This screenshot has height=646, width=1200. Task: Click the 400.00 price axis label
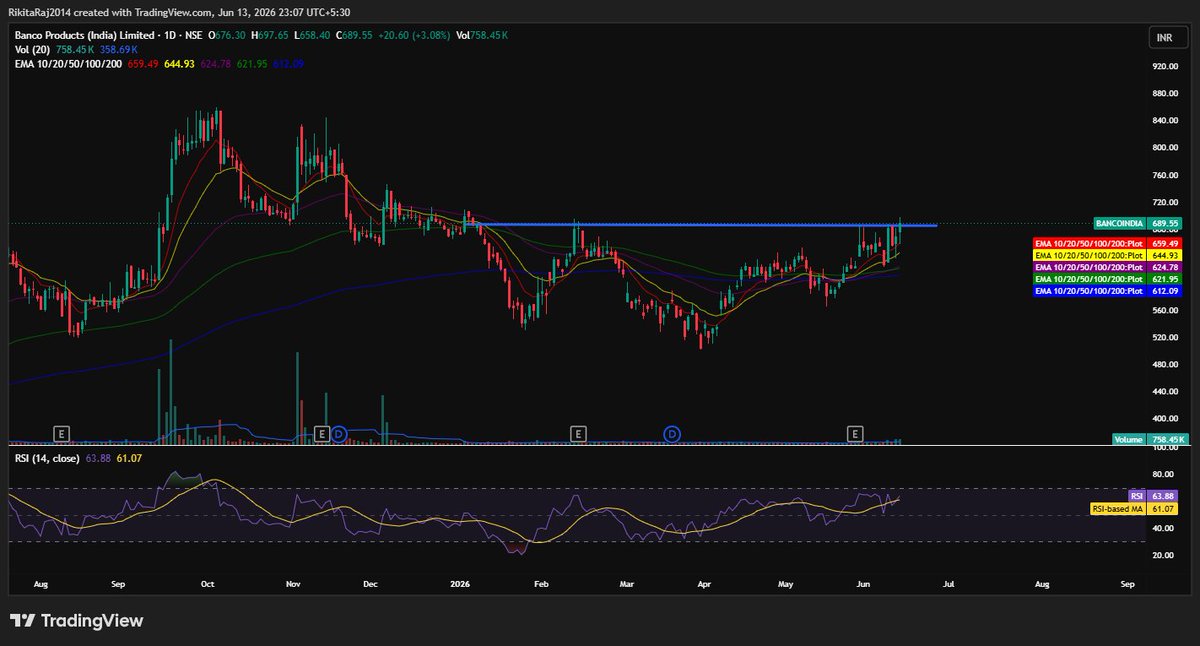pyautogui.click(x=1166, y=419)
